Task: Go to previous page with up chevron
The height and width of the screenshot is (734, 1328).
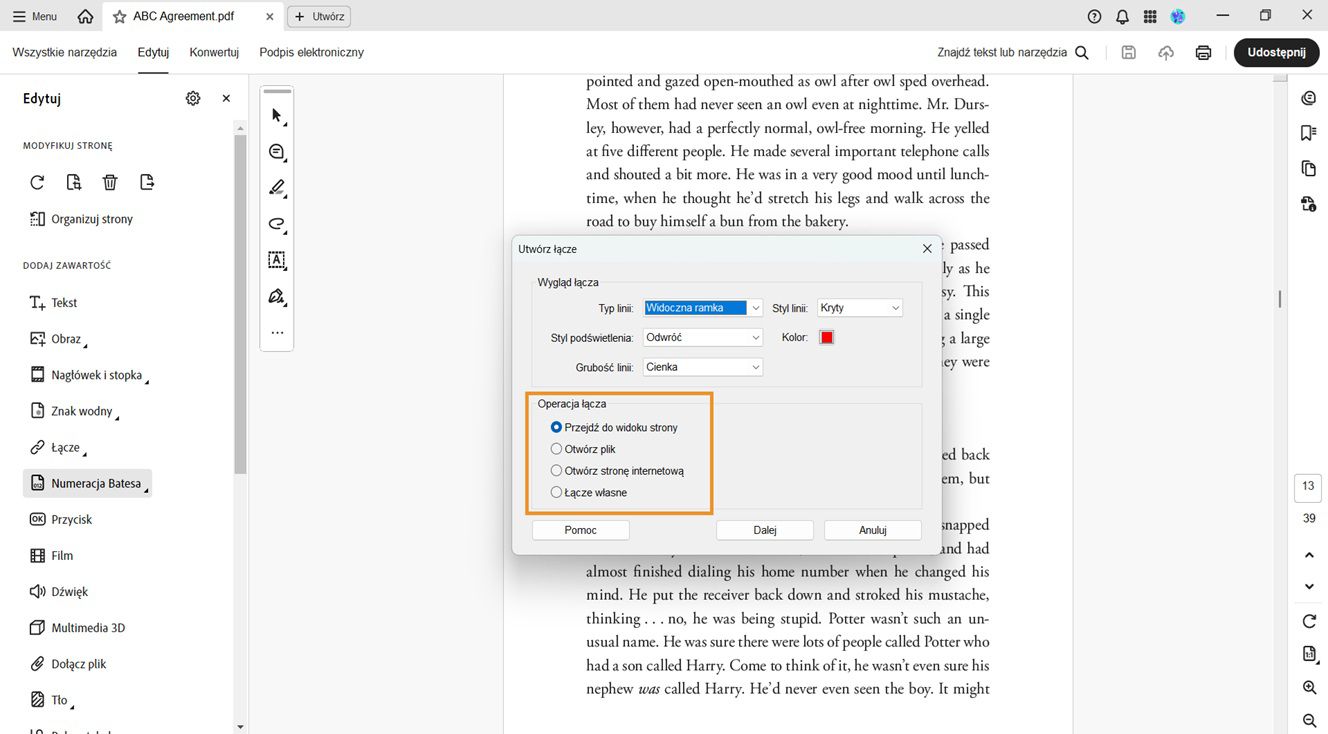Action: tap(1309, 555)
